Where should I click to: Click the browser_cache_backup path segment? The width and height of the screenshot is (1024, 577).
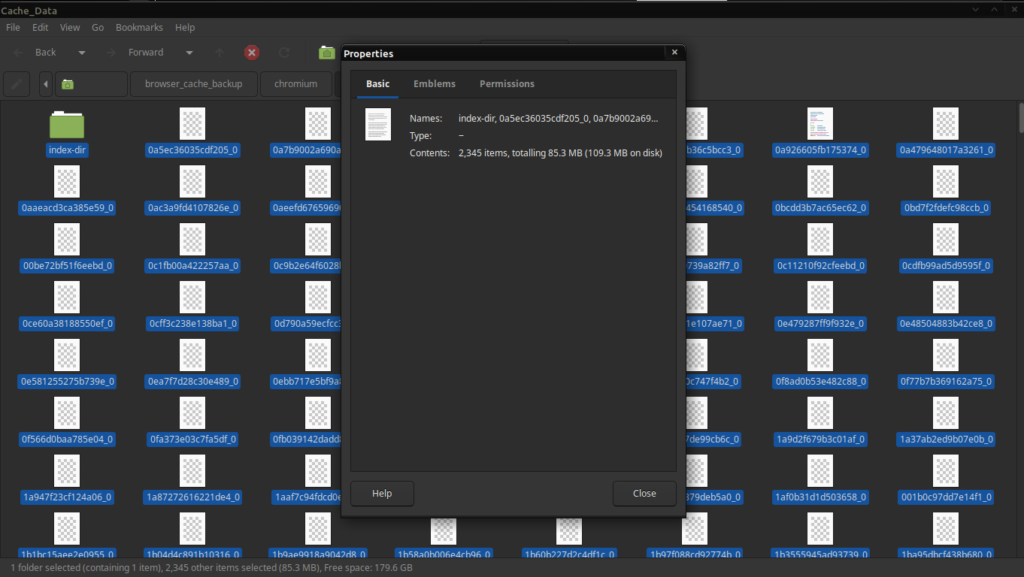tap(194, 84)
